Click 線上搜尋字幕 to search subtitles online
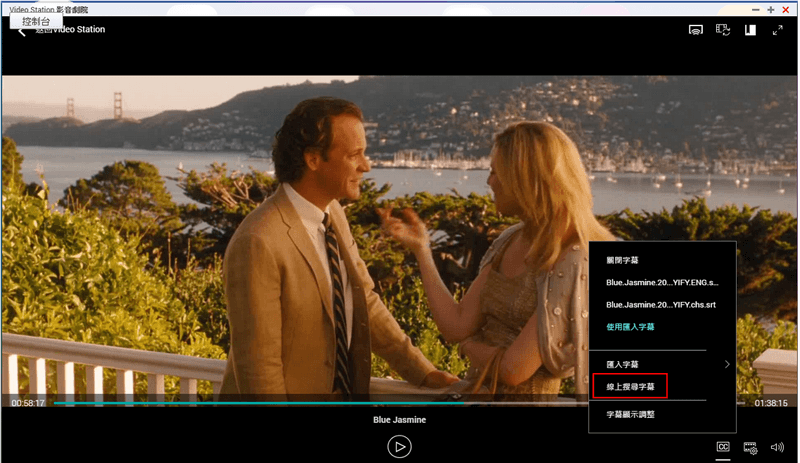800x463 pixels. coord(630,386)
